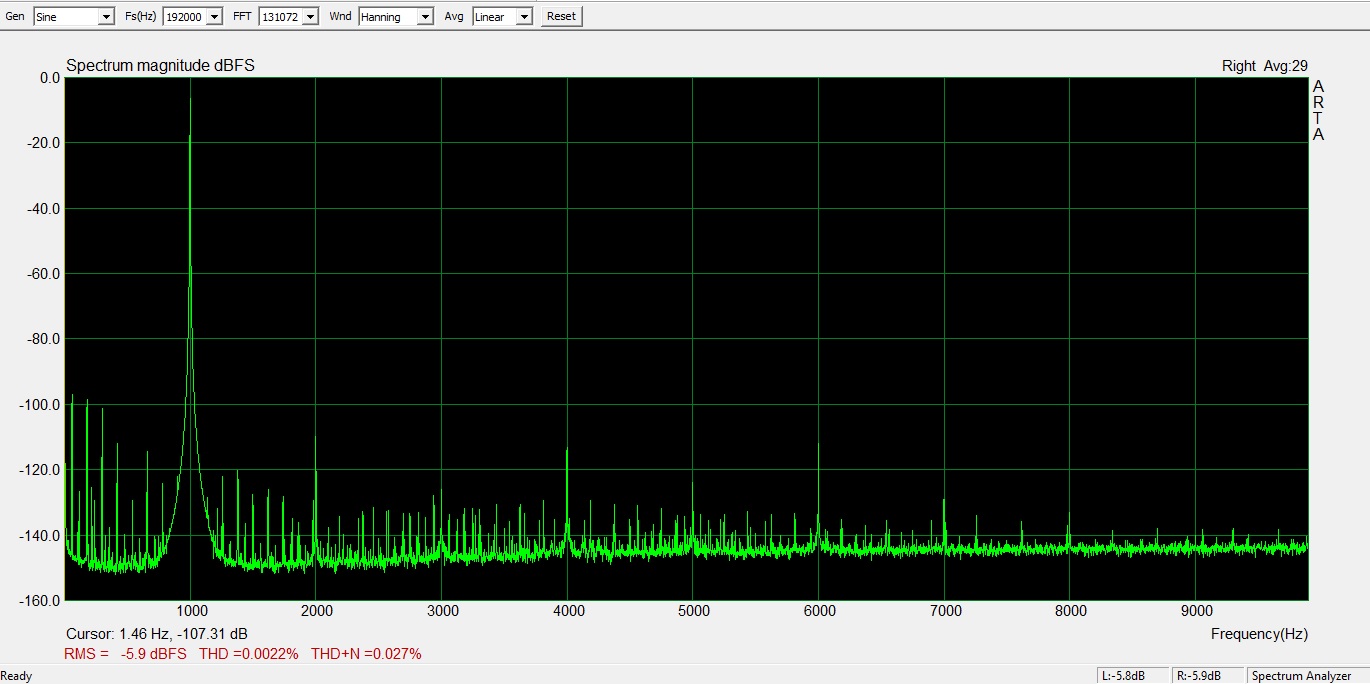The image size is (1370, 684).
Task: Click the Reset button
Action: (x=561, y=17)
